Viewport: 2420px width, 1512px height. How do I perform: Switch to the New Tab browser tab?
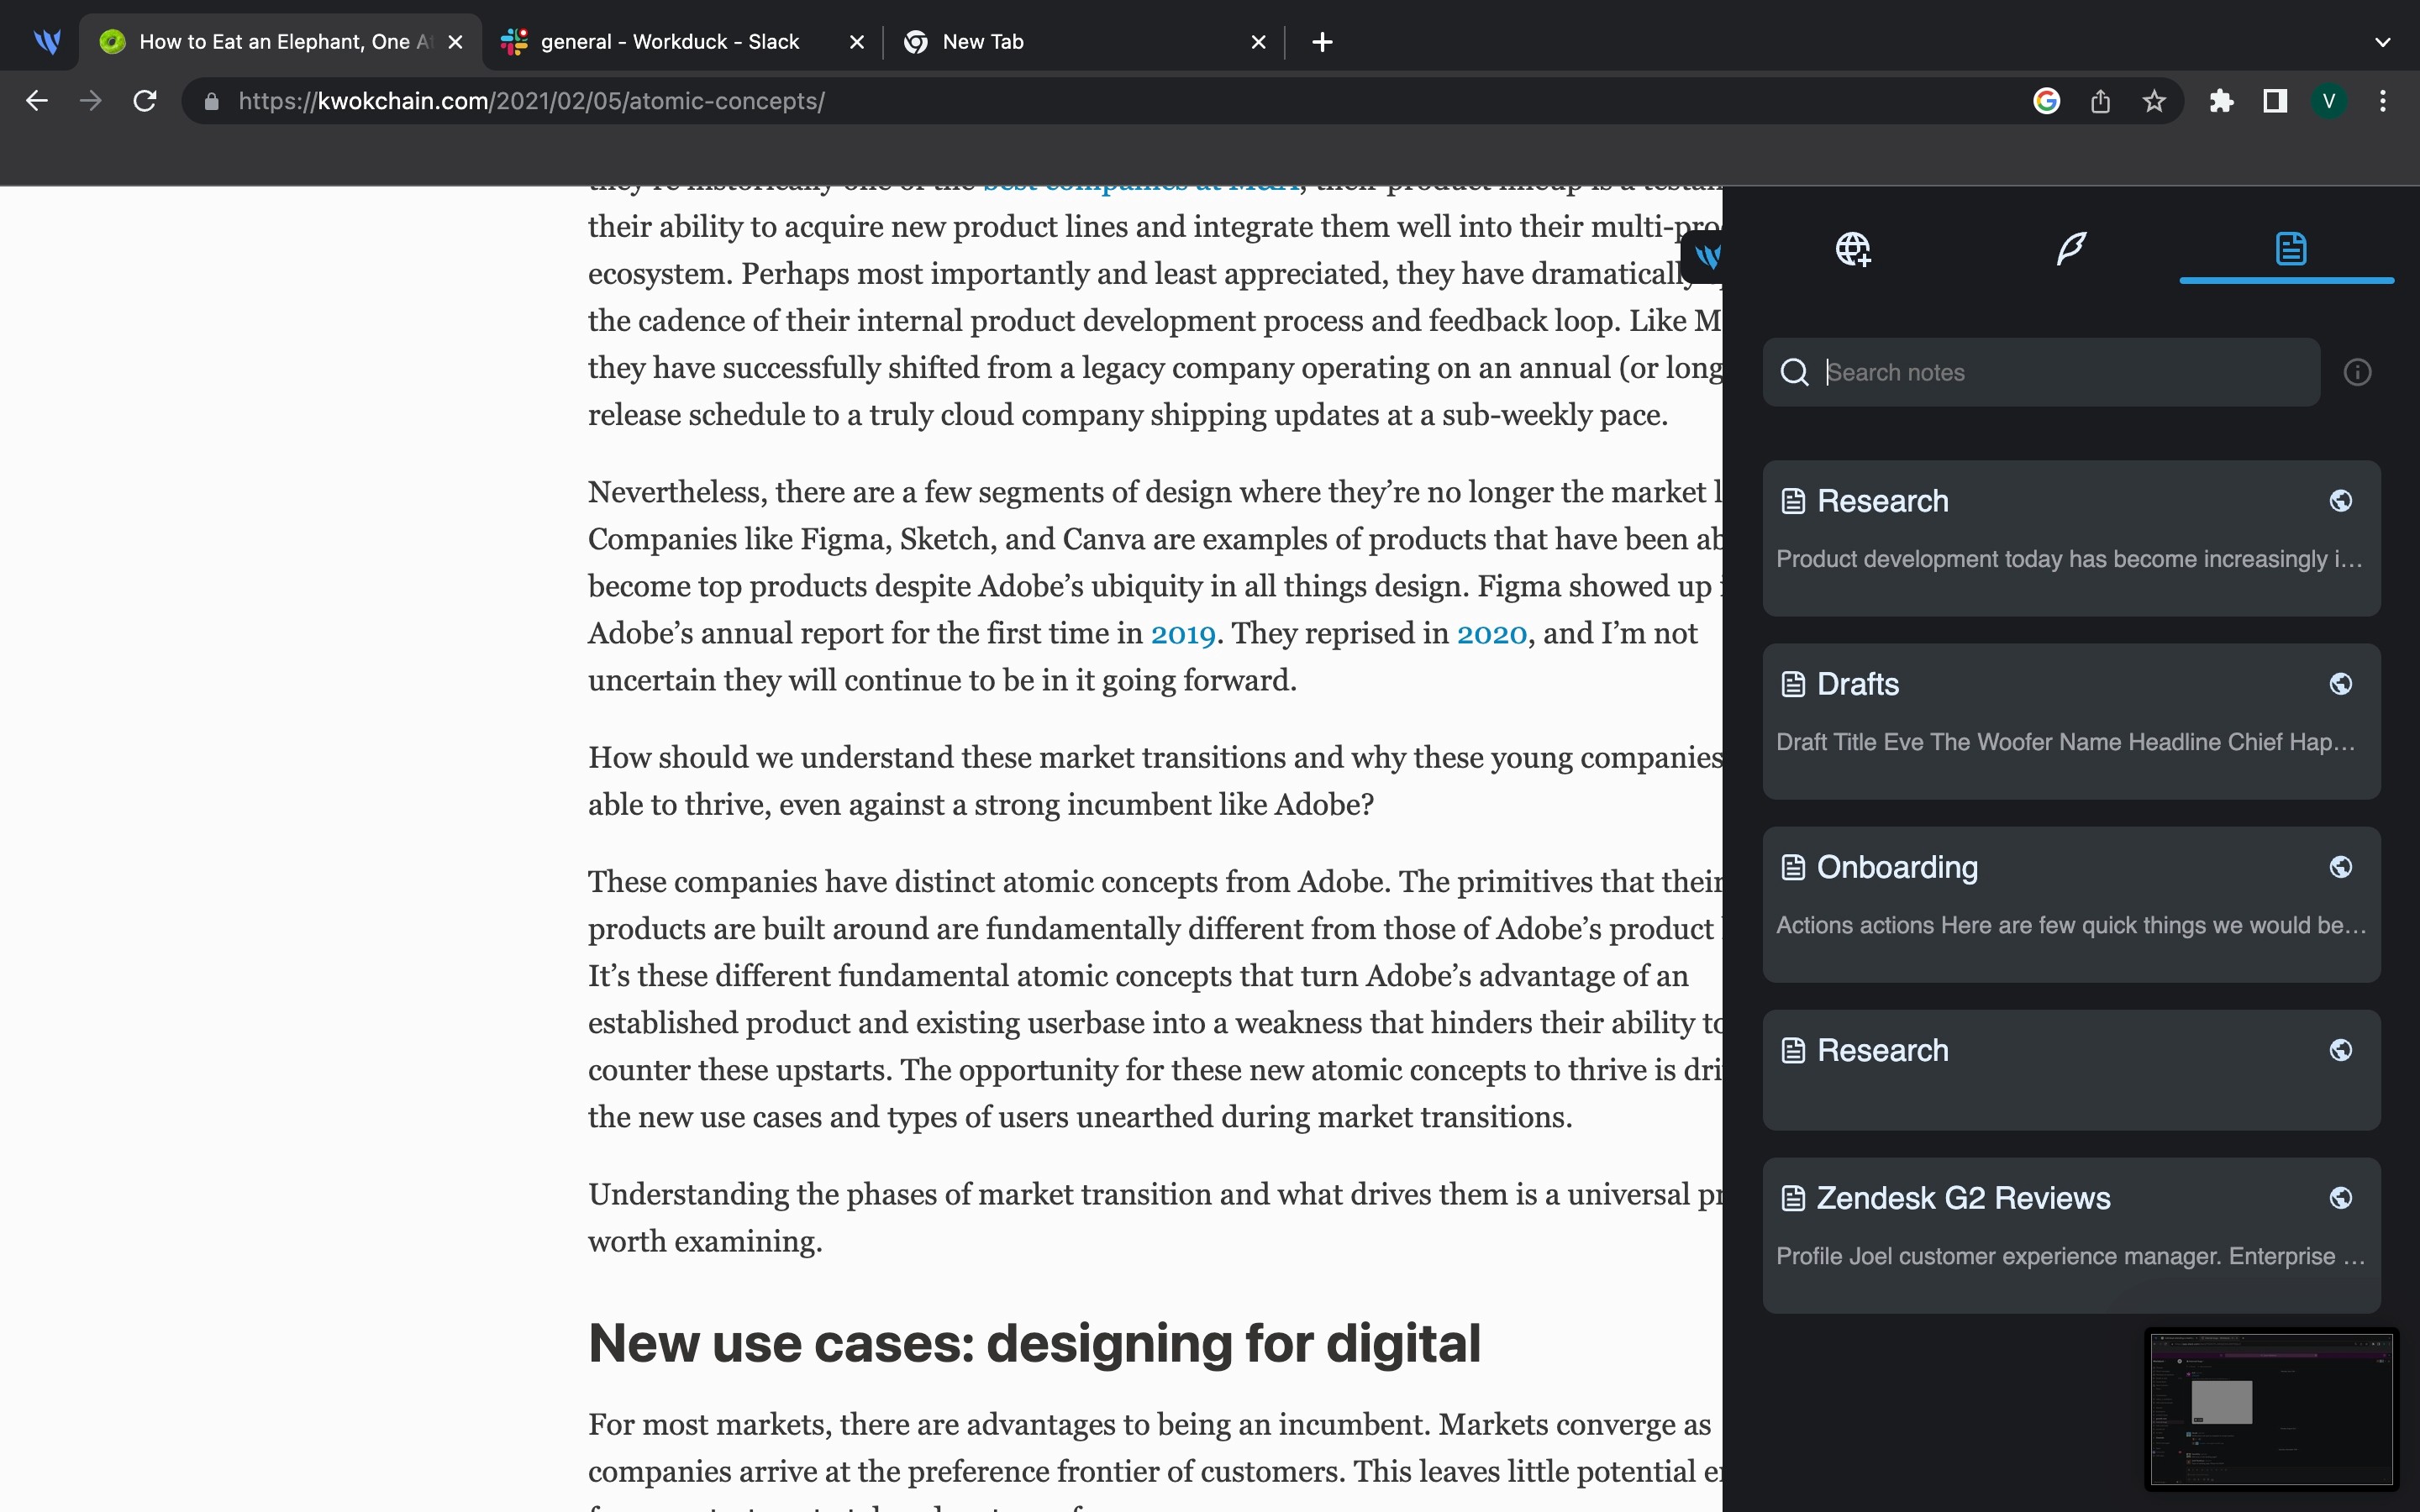pos(983,42)
